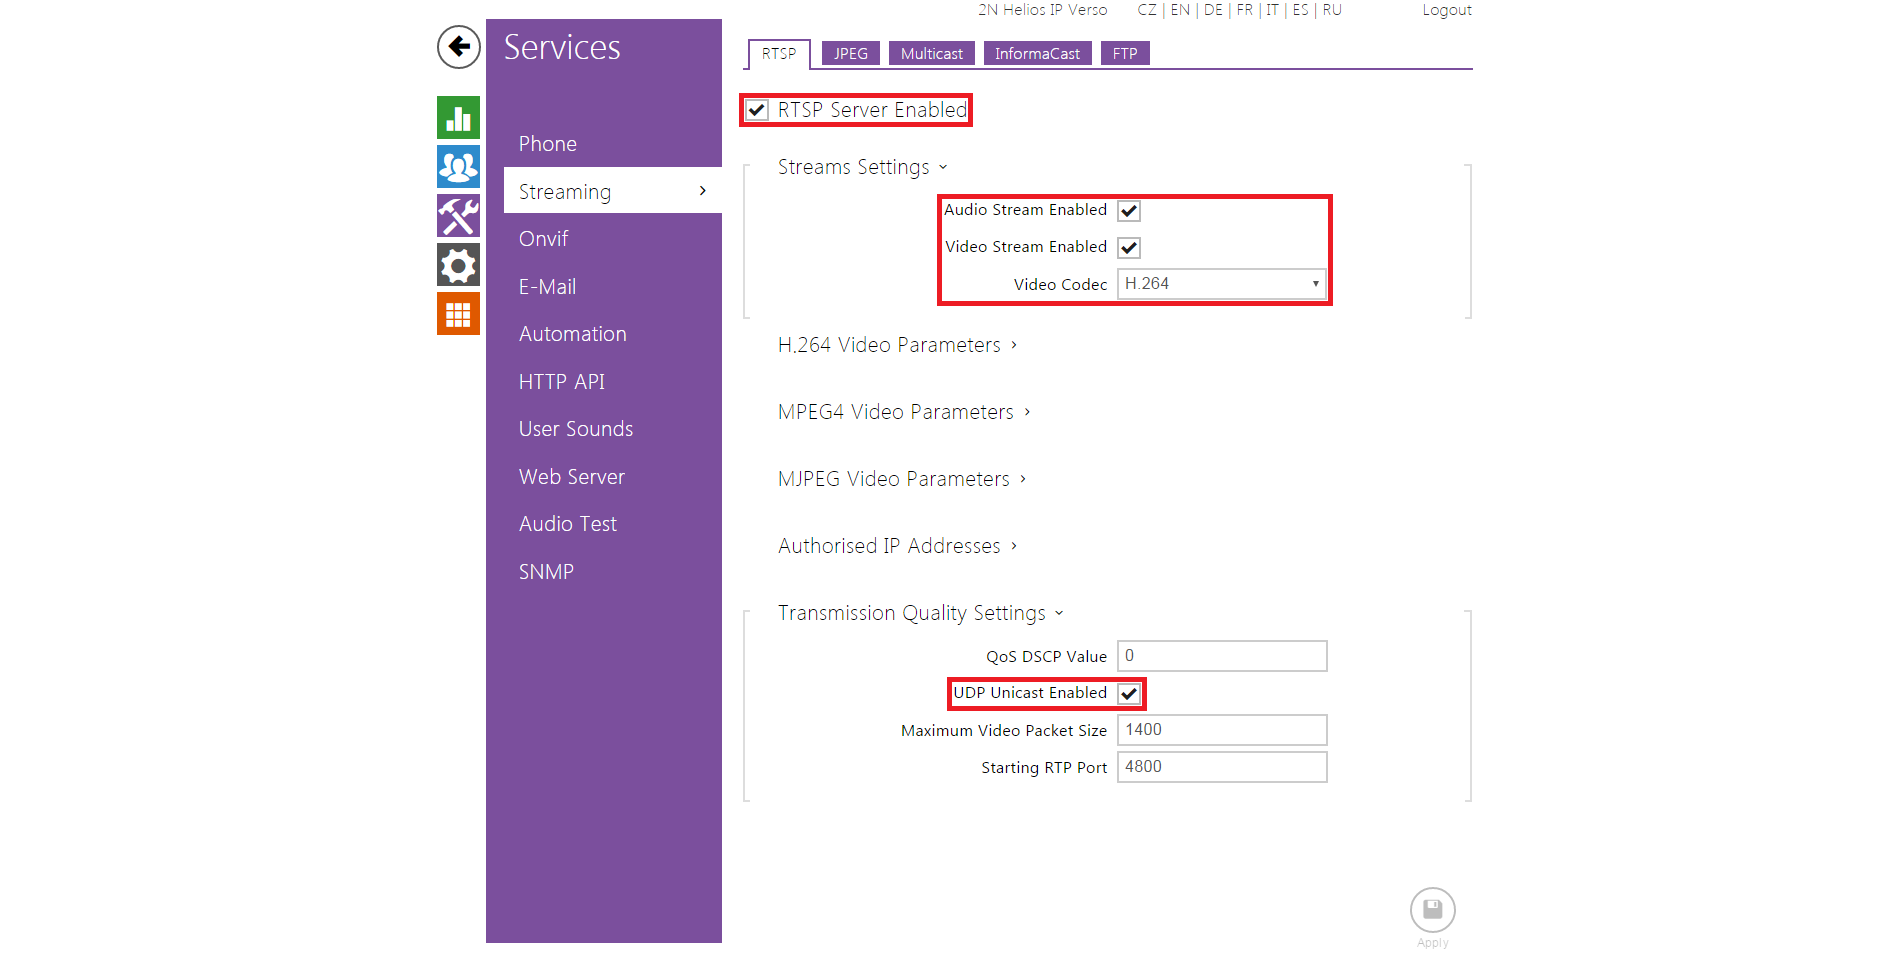1901x960 pixels.
Task: Click the back arrow icon
Action: 458,47
